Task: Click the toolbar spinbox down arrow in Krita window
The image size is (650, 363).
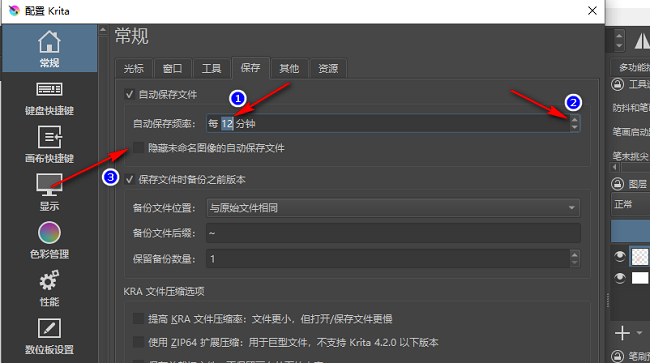Action: (619, 46)
